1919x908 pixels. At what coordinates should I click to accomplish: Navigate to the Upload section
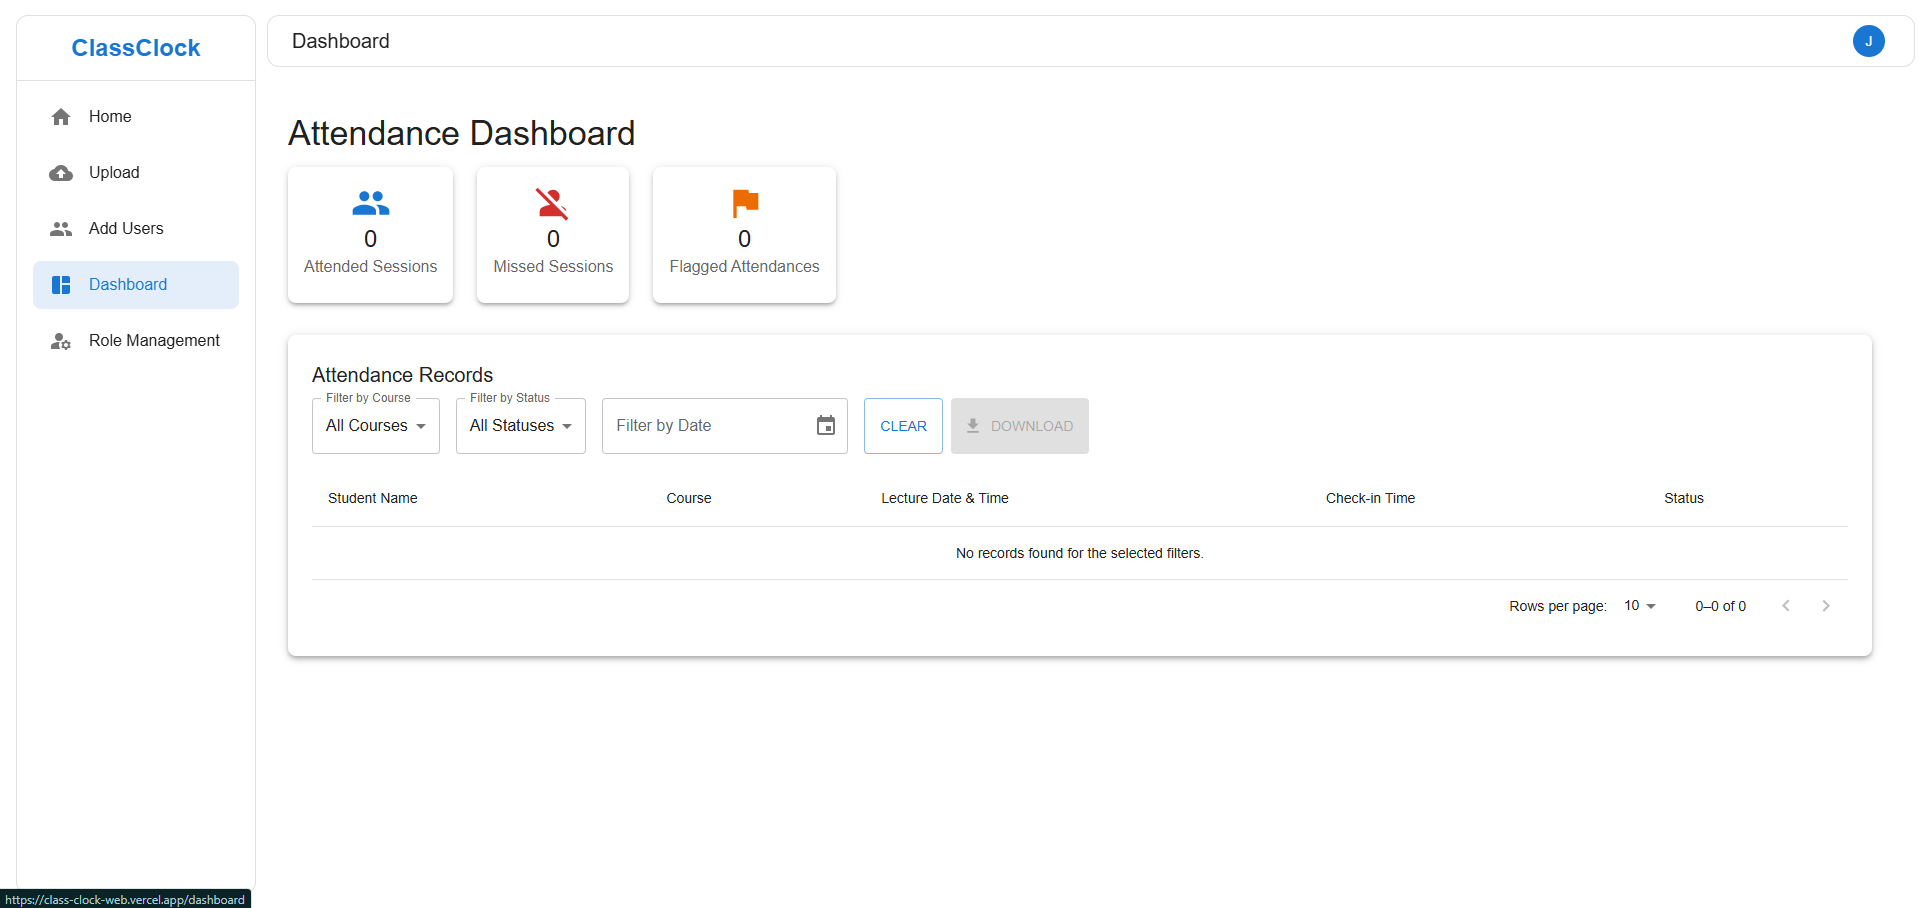(x=113, y=172)
